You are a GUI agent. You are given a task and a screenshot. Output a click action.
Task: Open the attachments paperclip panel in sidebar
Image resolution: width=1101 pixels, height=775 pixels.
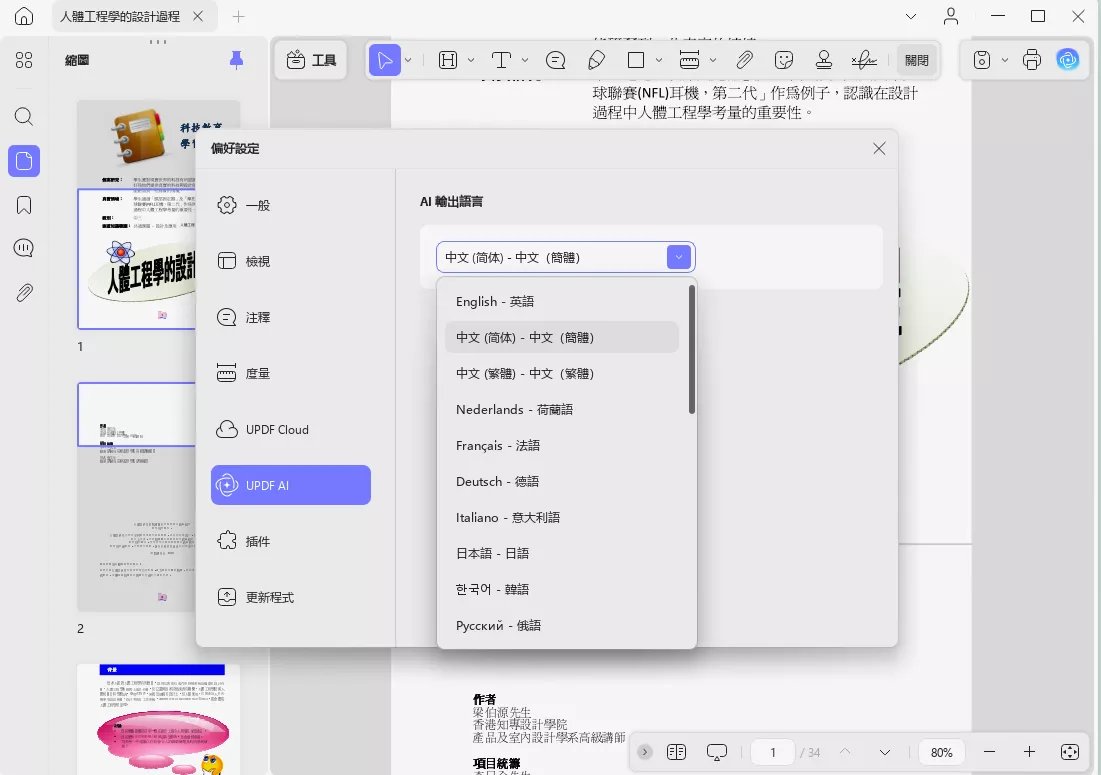24,292
